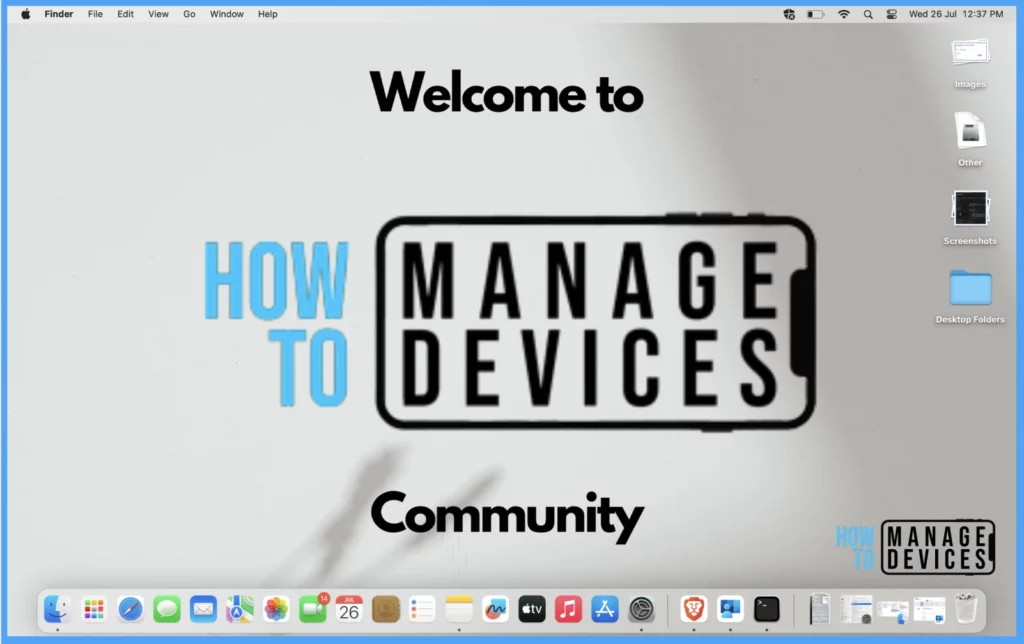The width and height of the screenshot is (1024, 644).
Task: Open the Mail app icon
Action: pyautogui.click(x=203, y=609)
